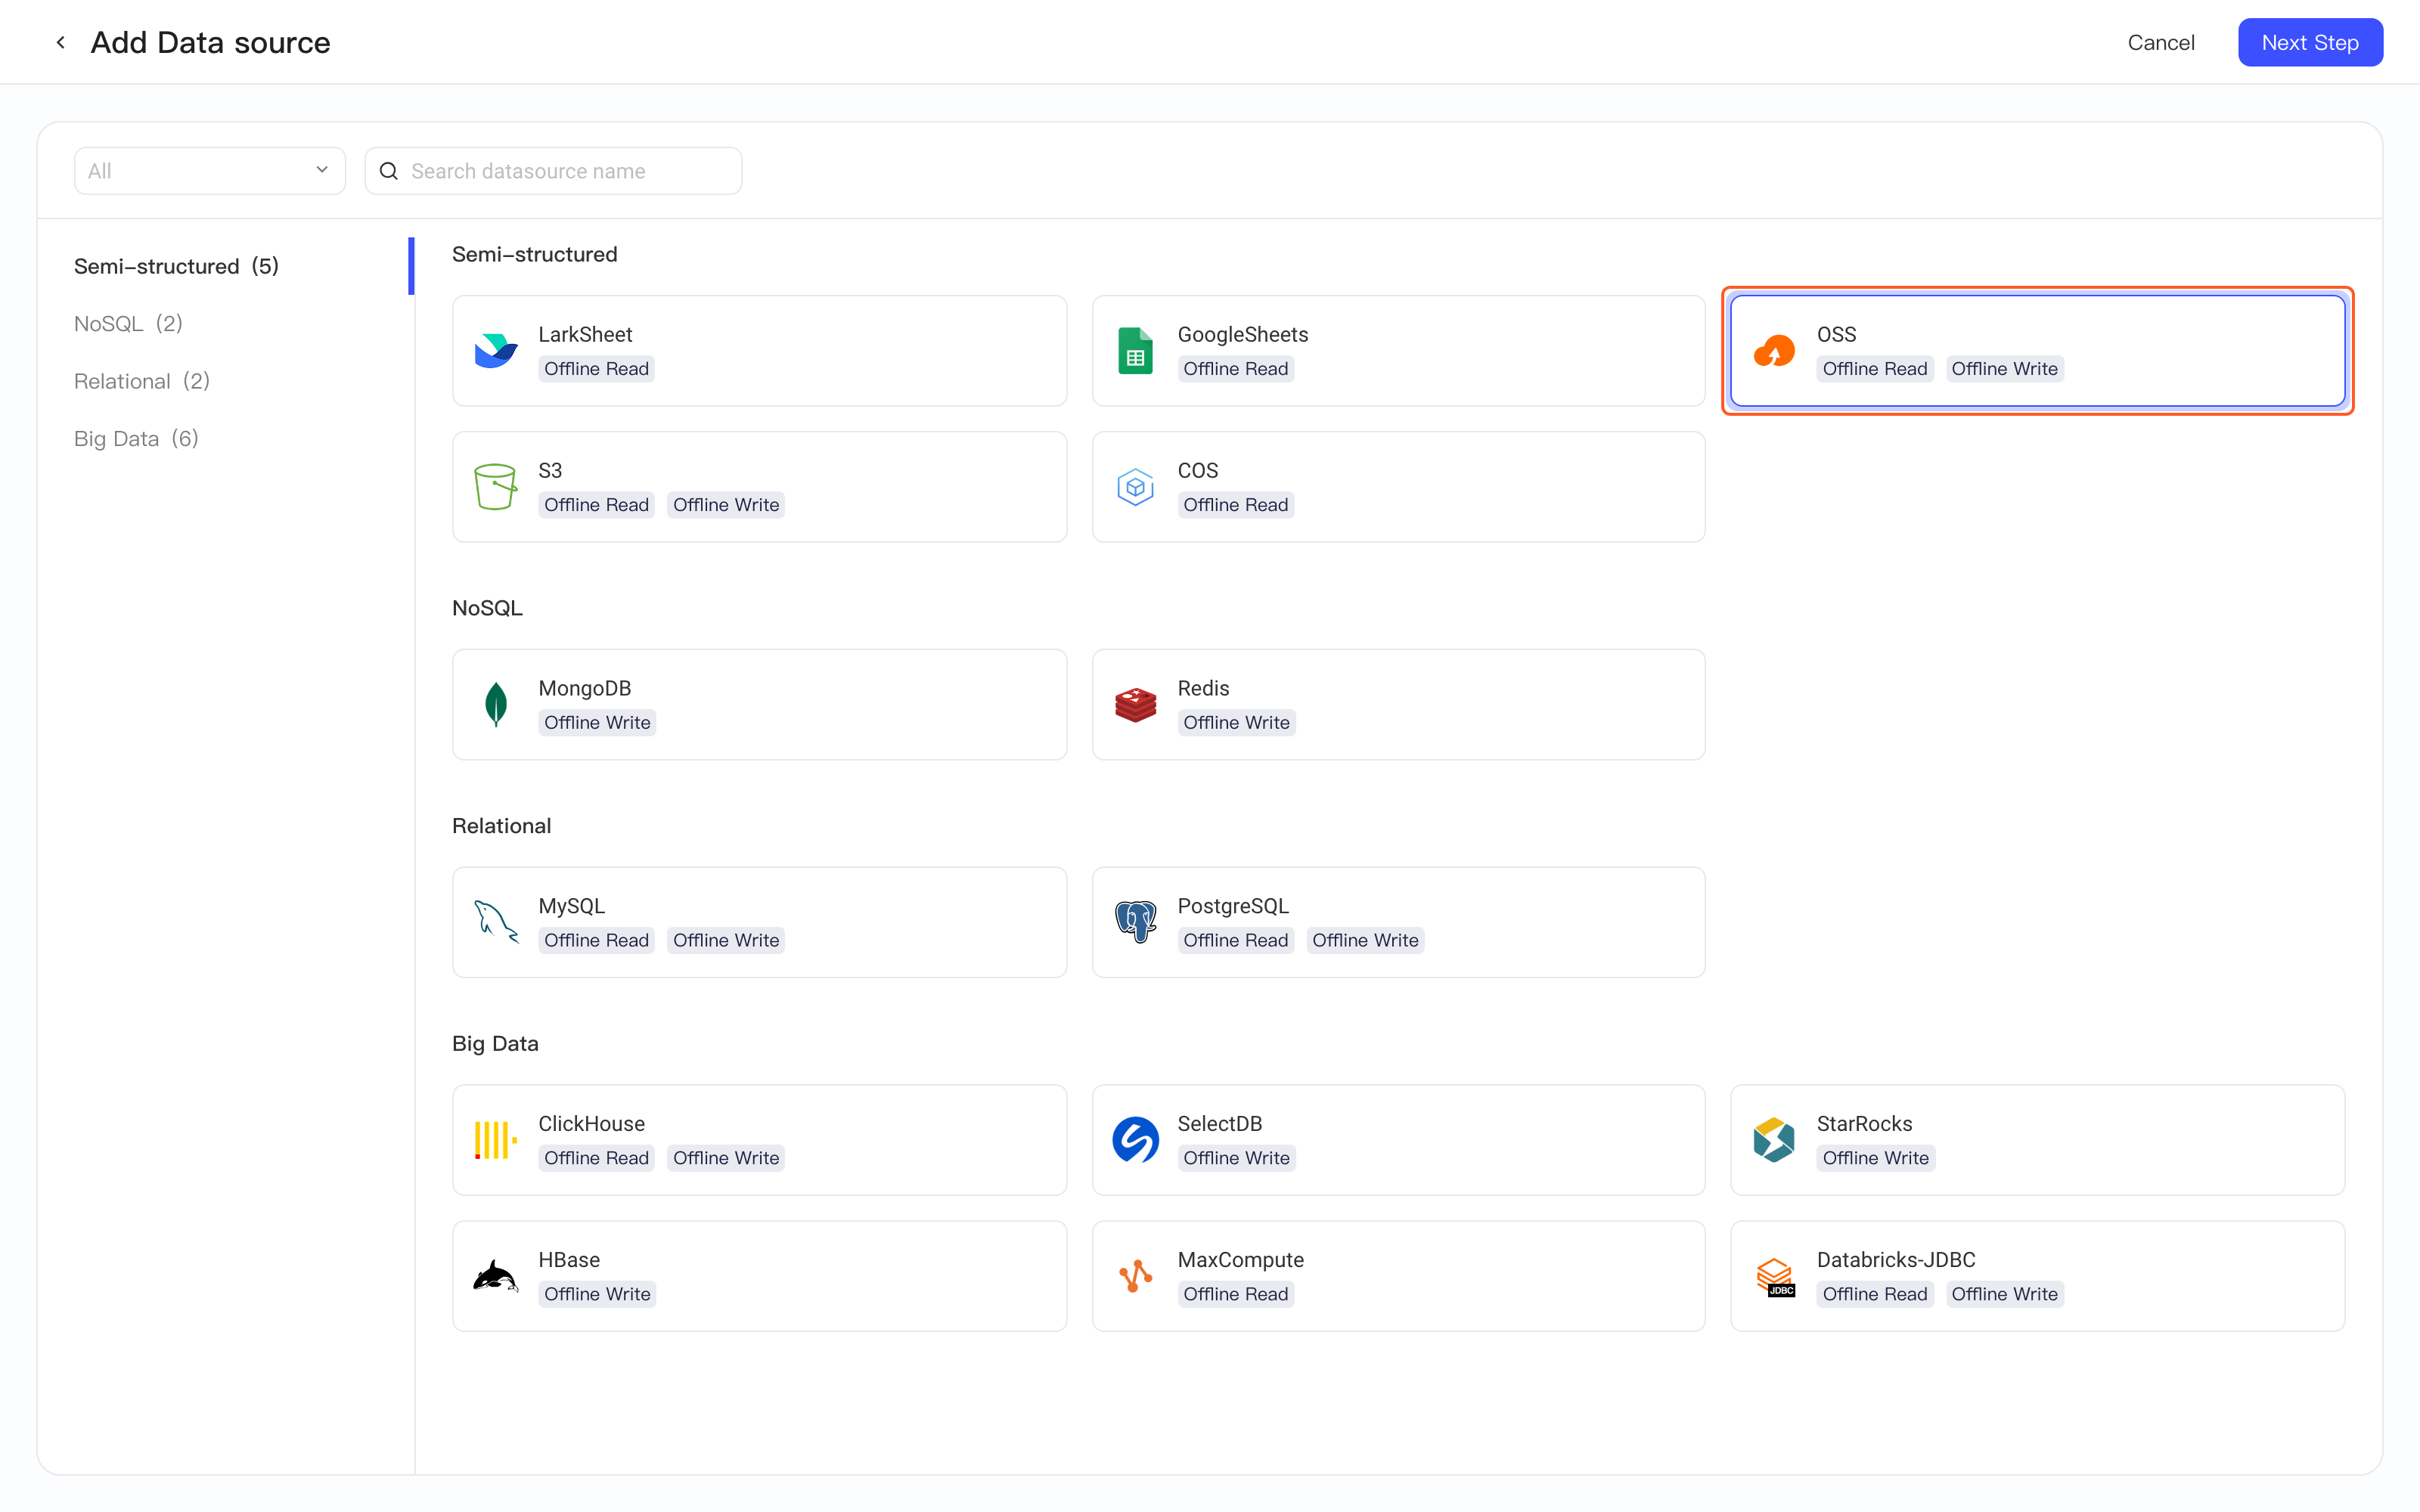The image size is (2420, 1512).
Task: Cancel adding the data source
Action: [x=2160, y=42]
